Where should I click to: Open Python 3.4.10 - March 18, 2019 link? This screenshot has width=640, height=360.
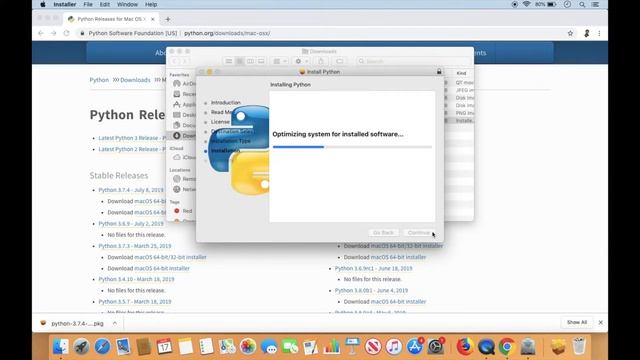tap(136, 279)
